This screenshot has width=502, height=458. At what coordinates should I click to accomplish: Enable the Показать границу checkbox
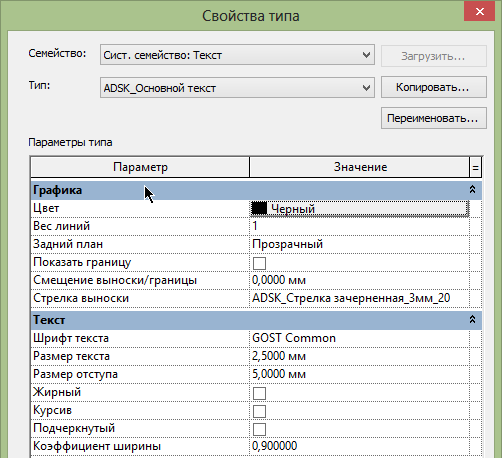point(259,263)
